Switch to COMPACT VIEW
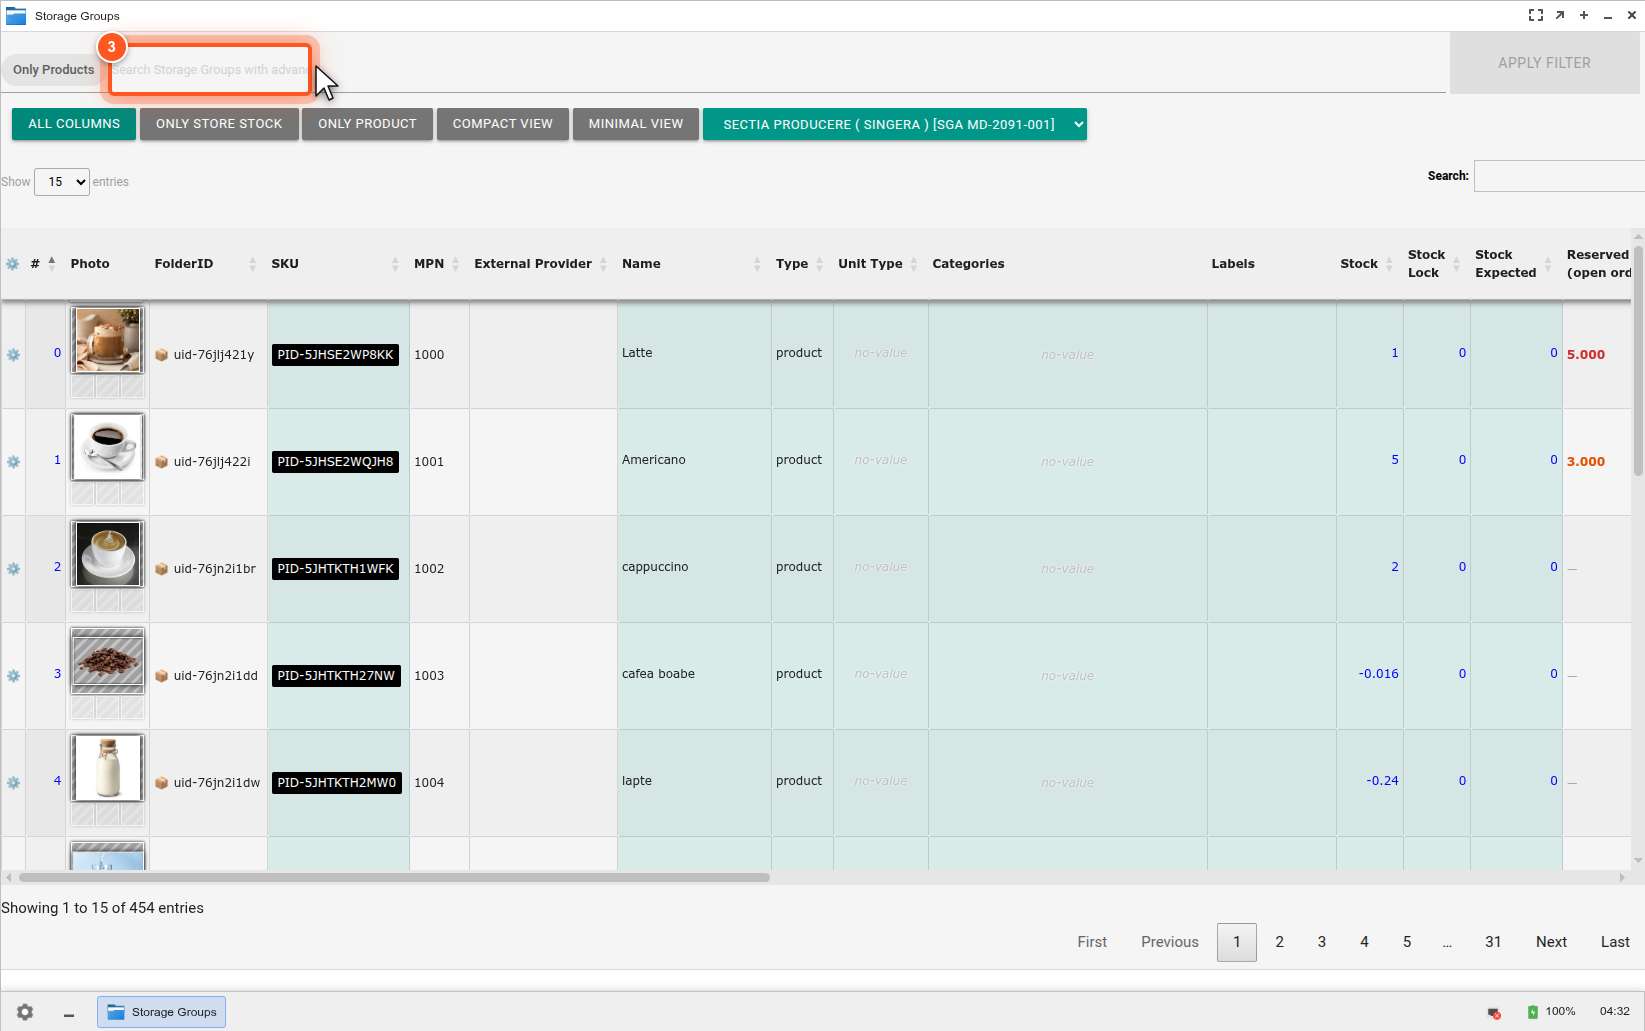 click(502, 124)
